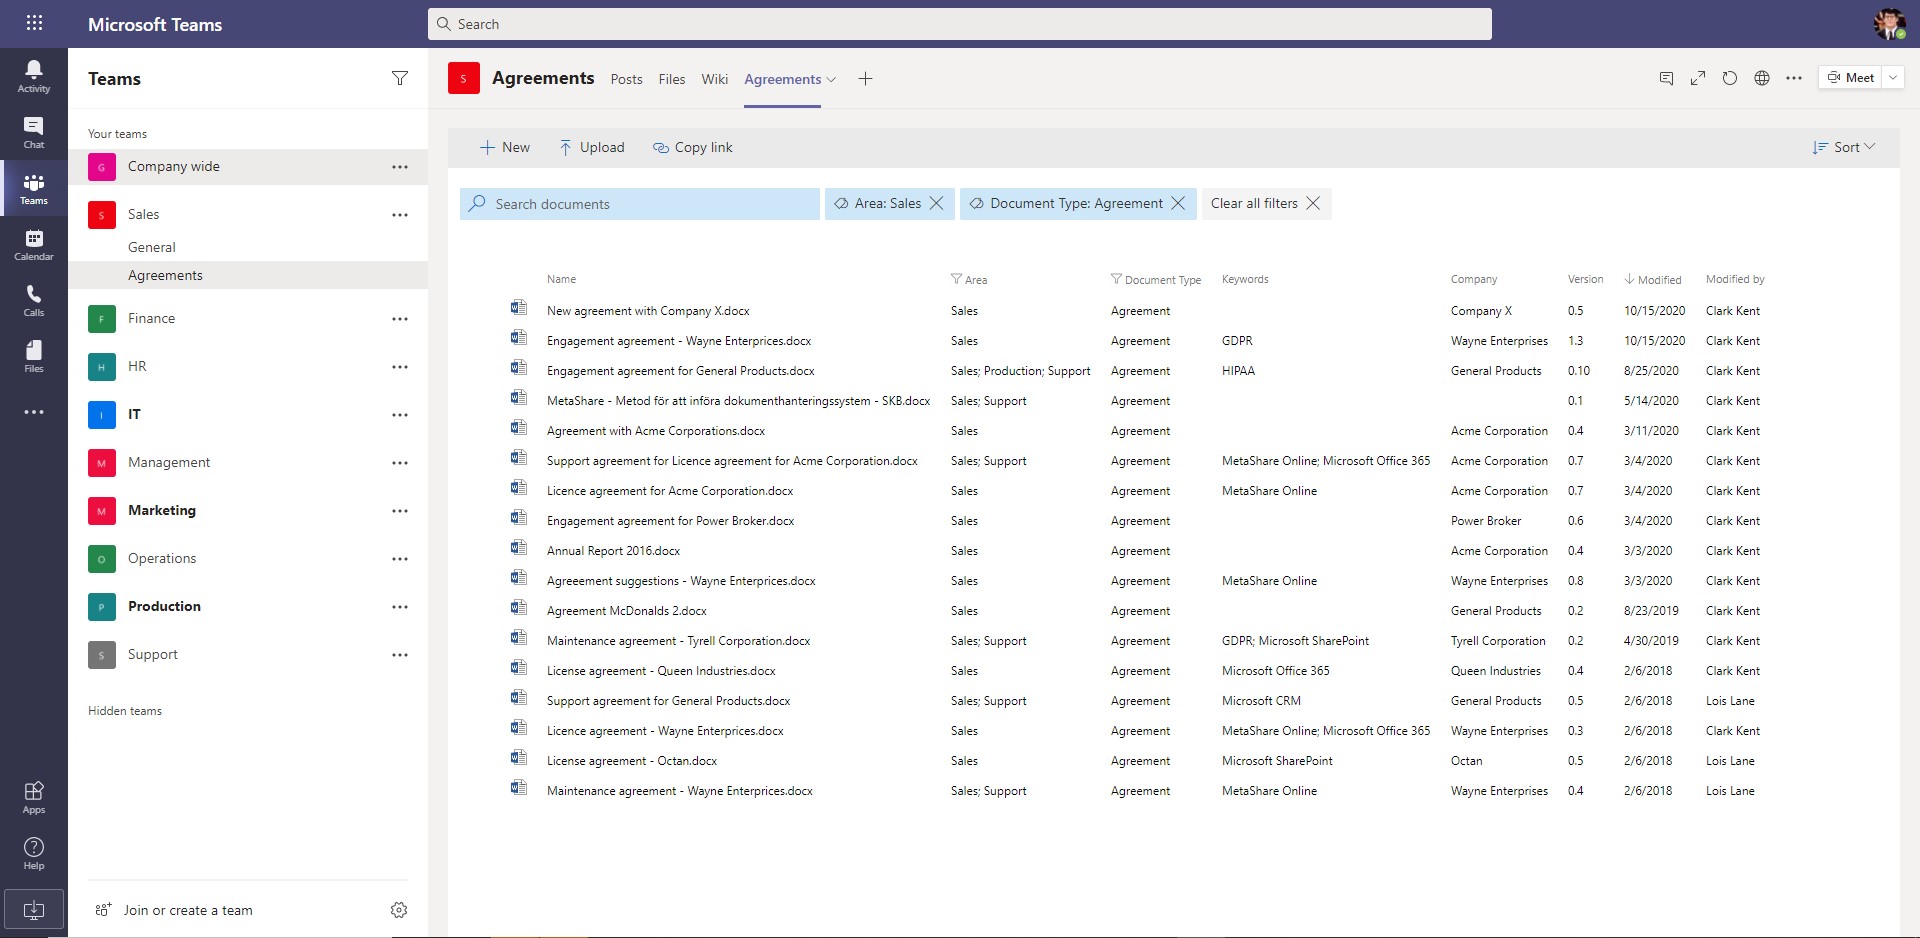The width and height of the screenshot is (1920, 938).
Task: Open tab in website globe icon
Action: [x=1762, y=78]
